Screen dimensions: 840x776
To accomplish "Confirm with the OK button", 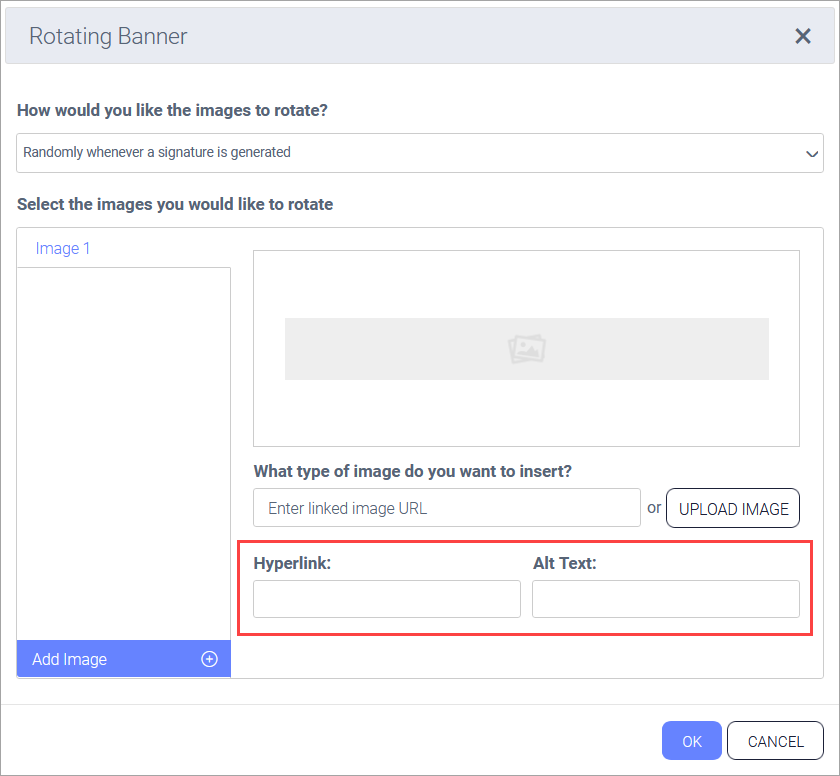I will 691,741.
